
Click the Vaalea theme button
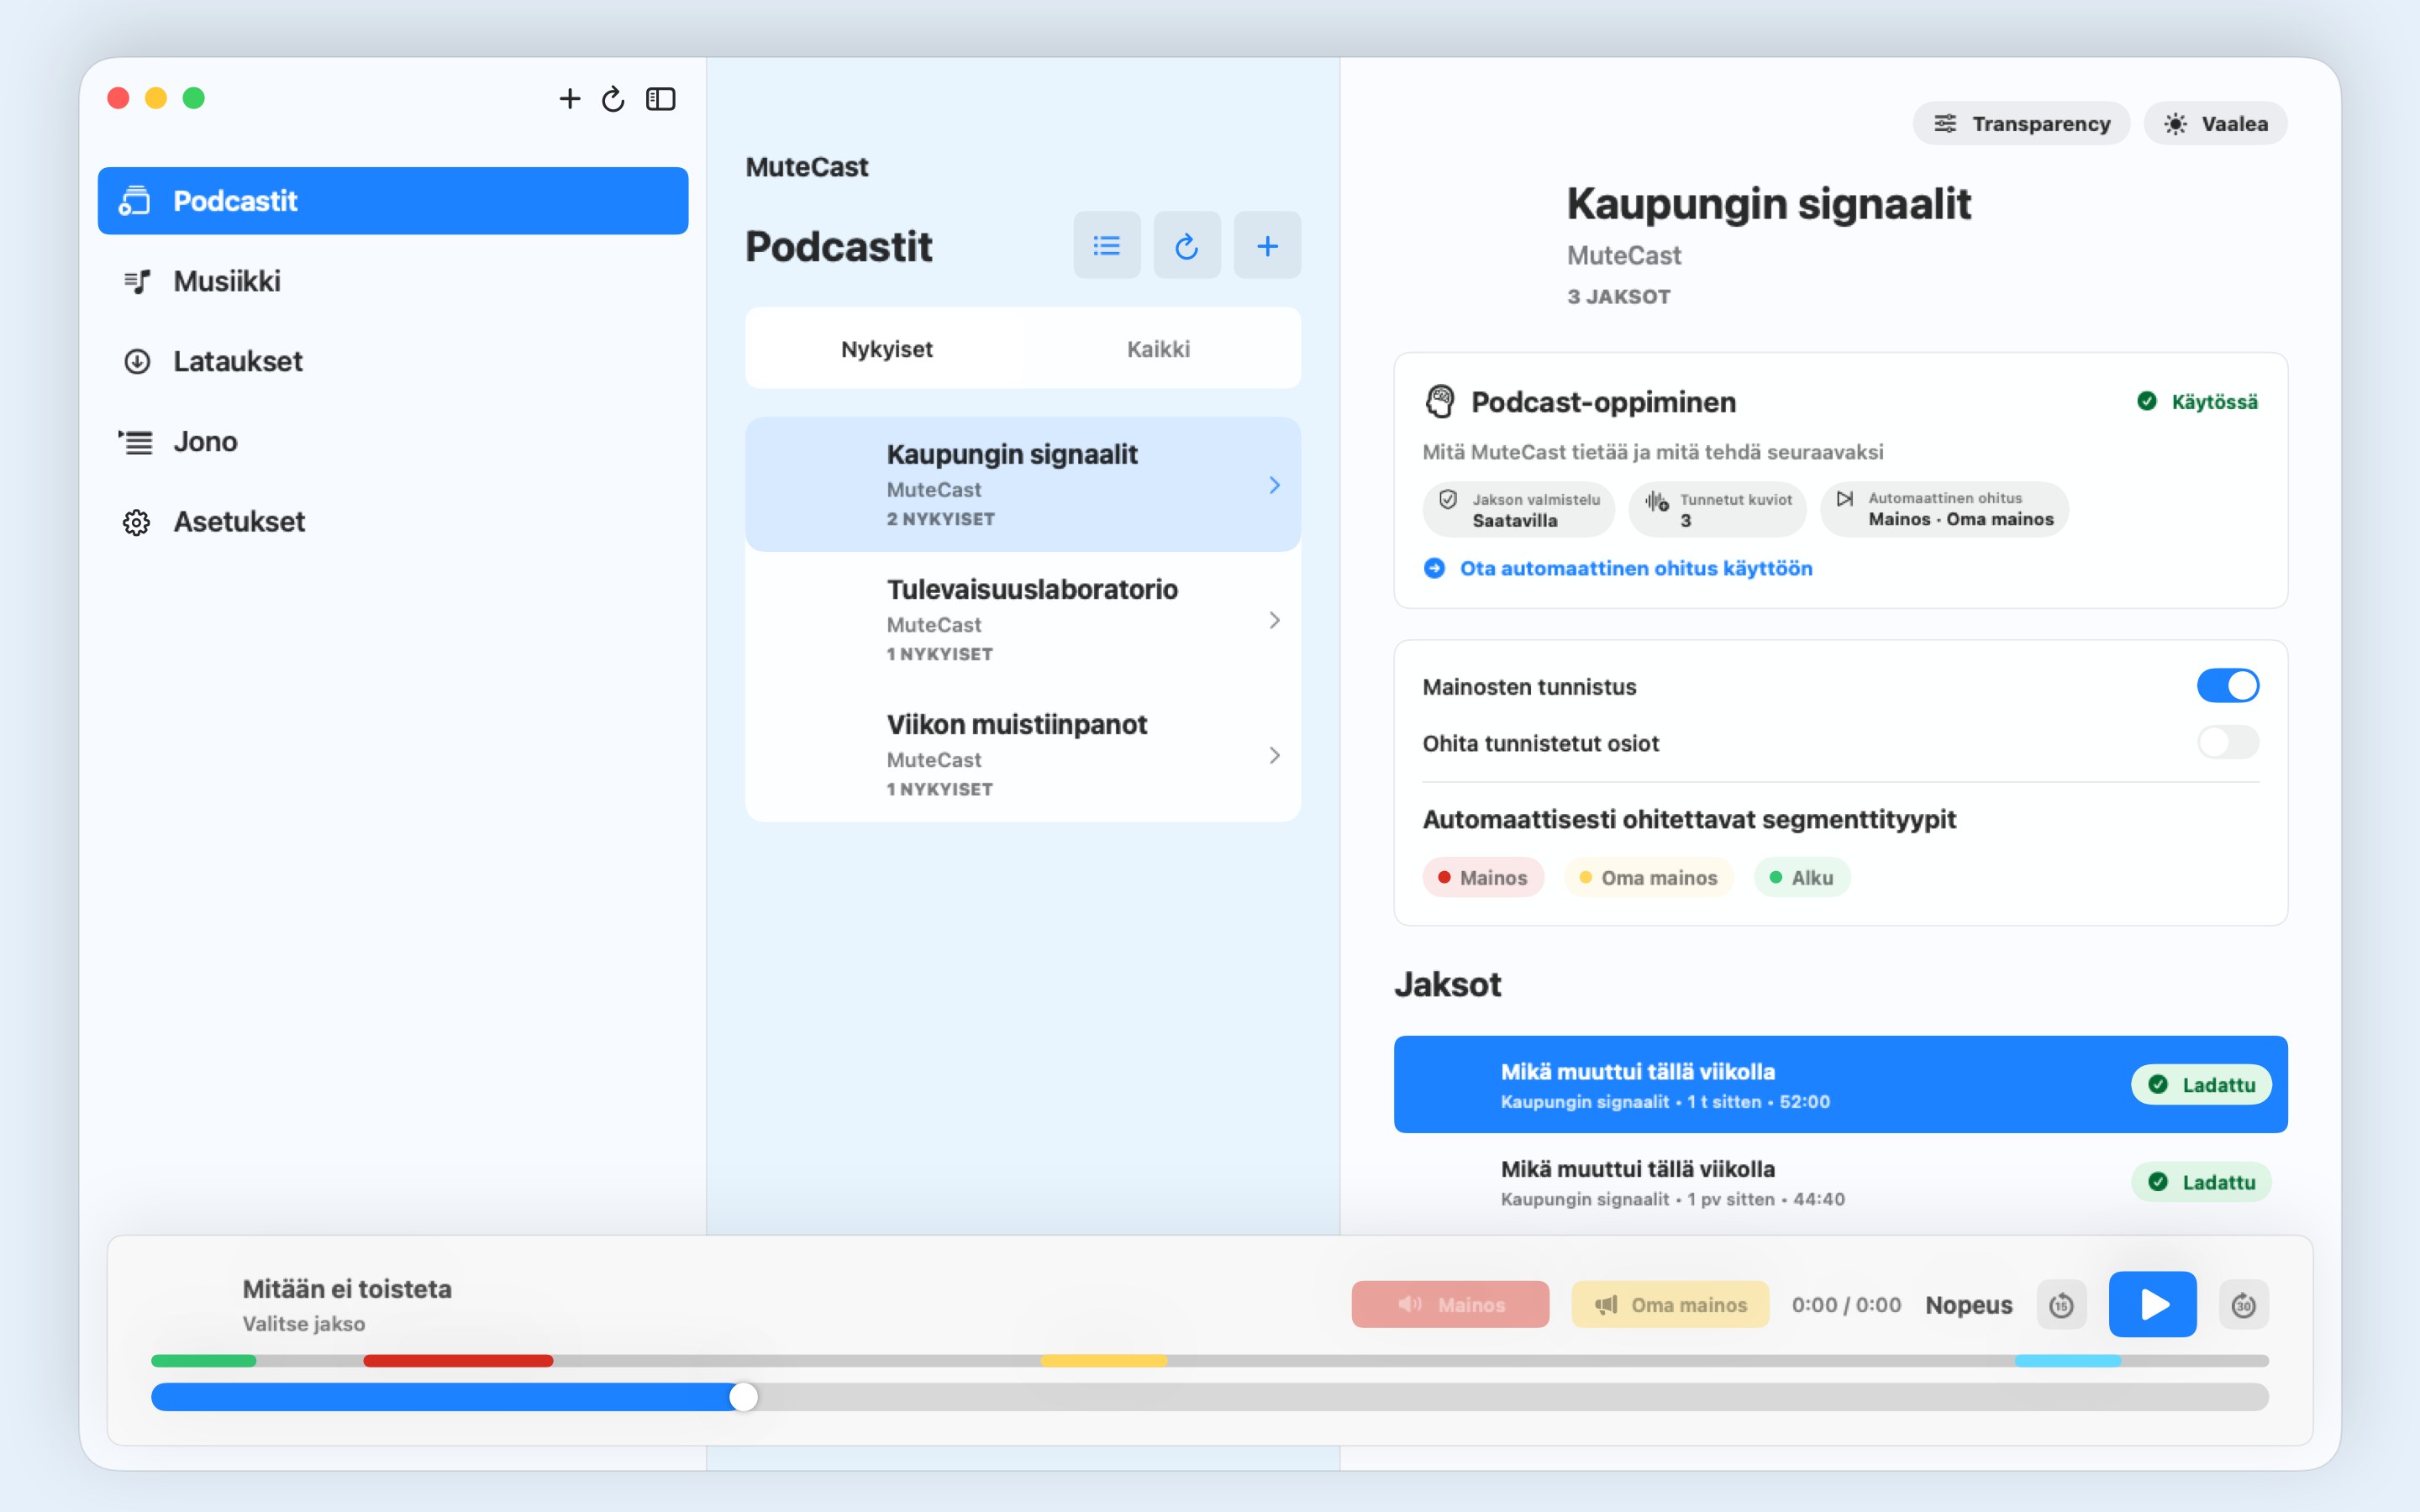2215,123
